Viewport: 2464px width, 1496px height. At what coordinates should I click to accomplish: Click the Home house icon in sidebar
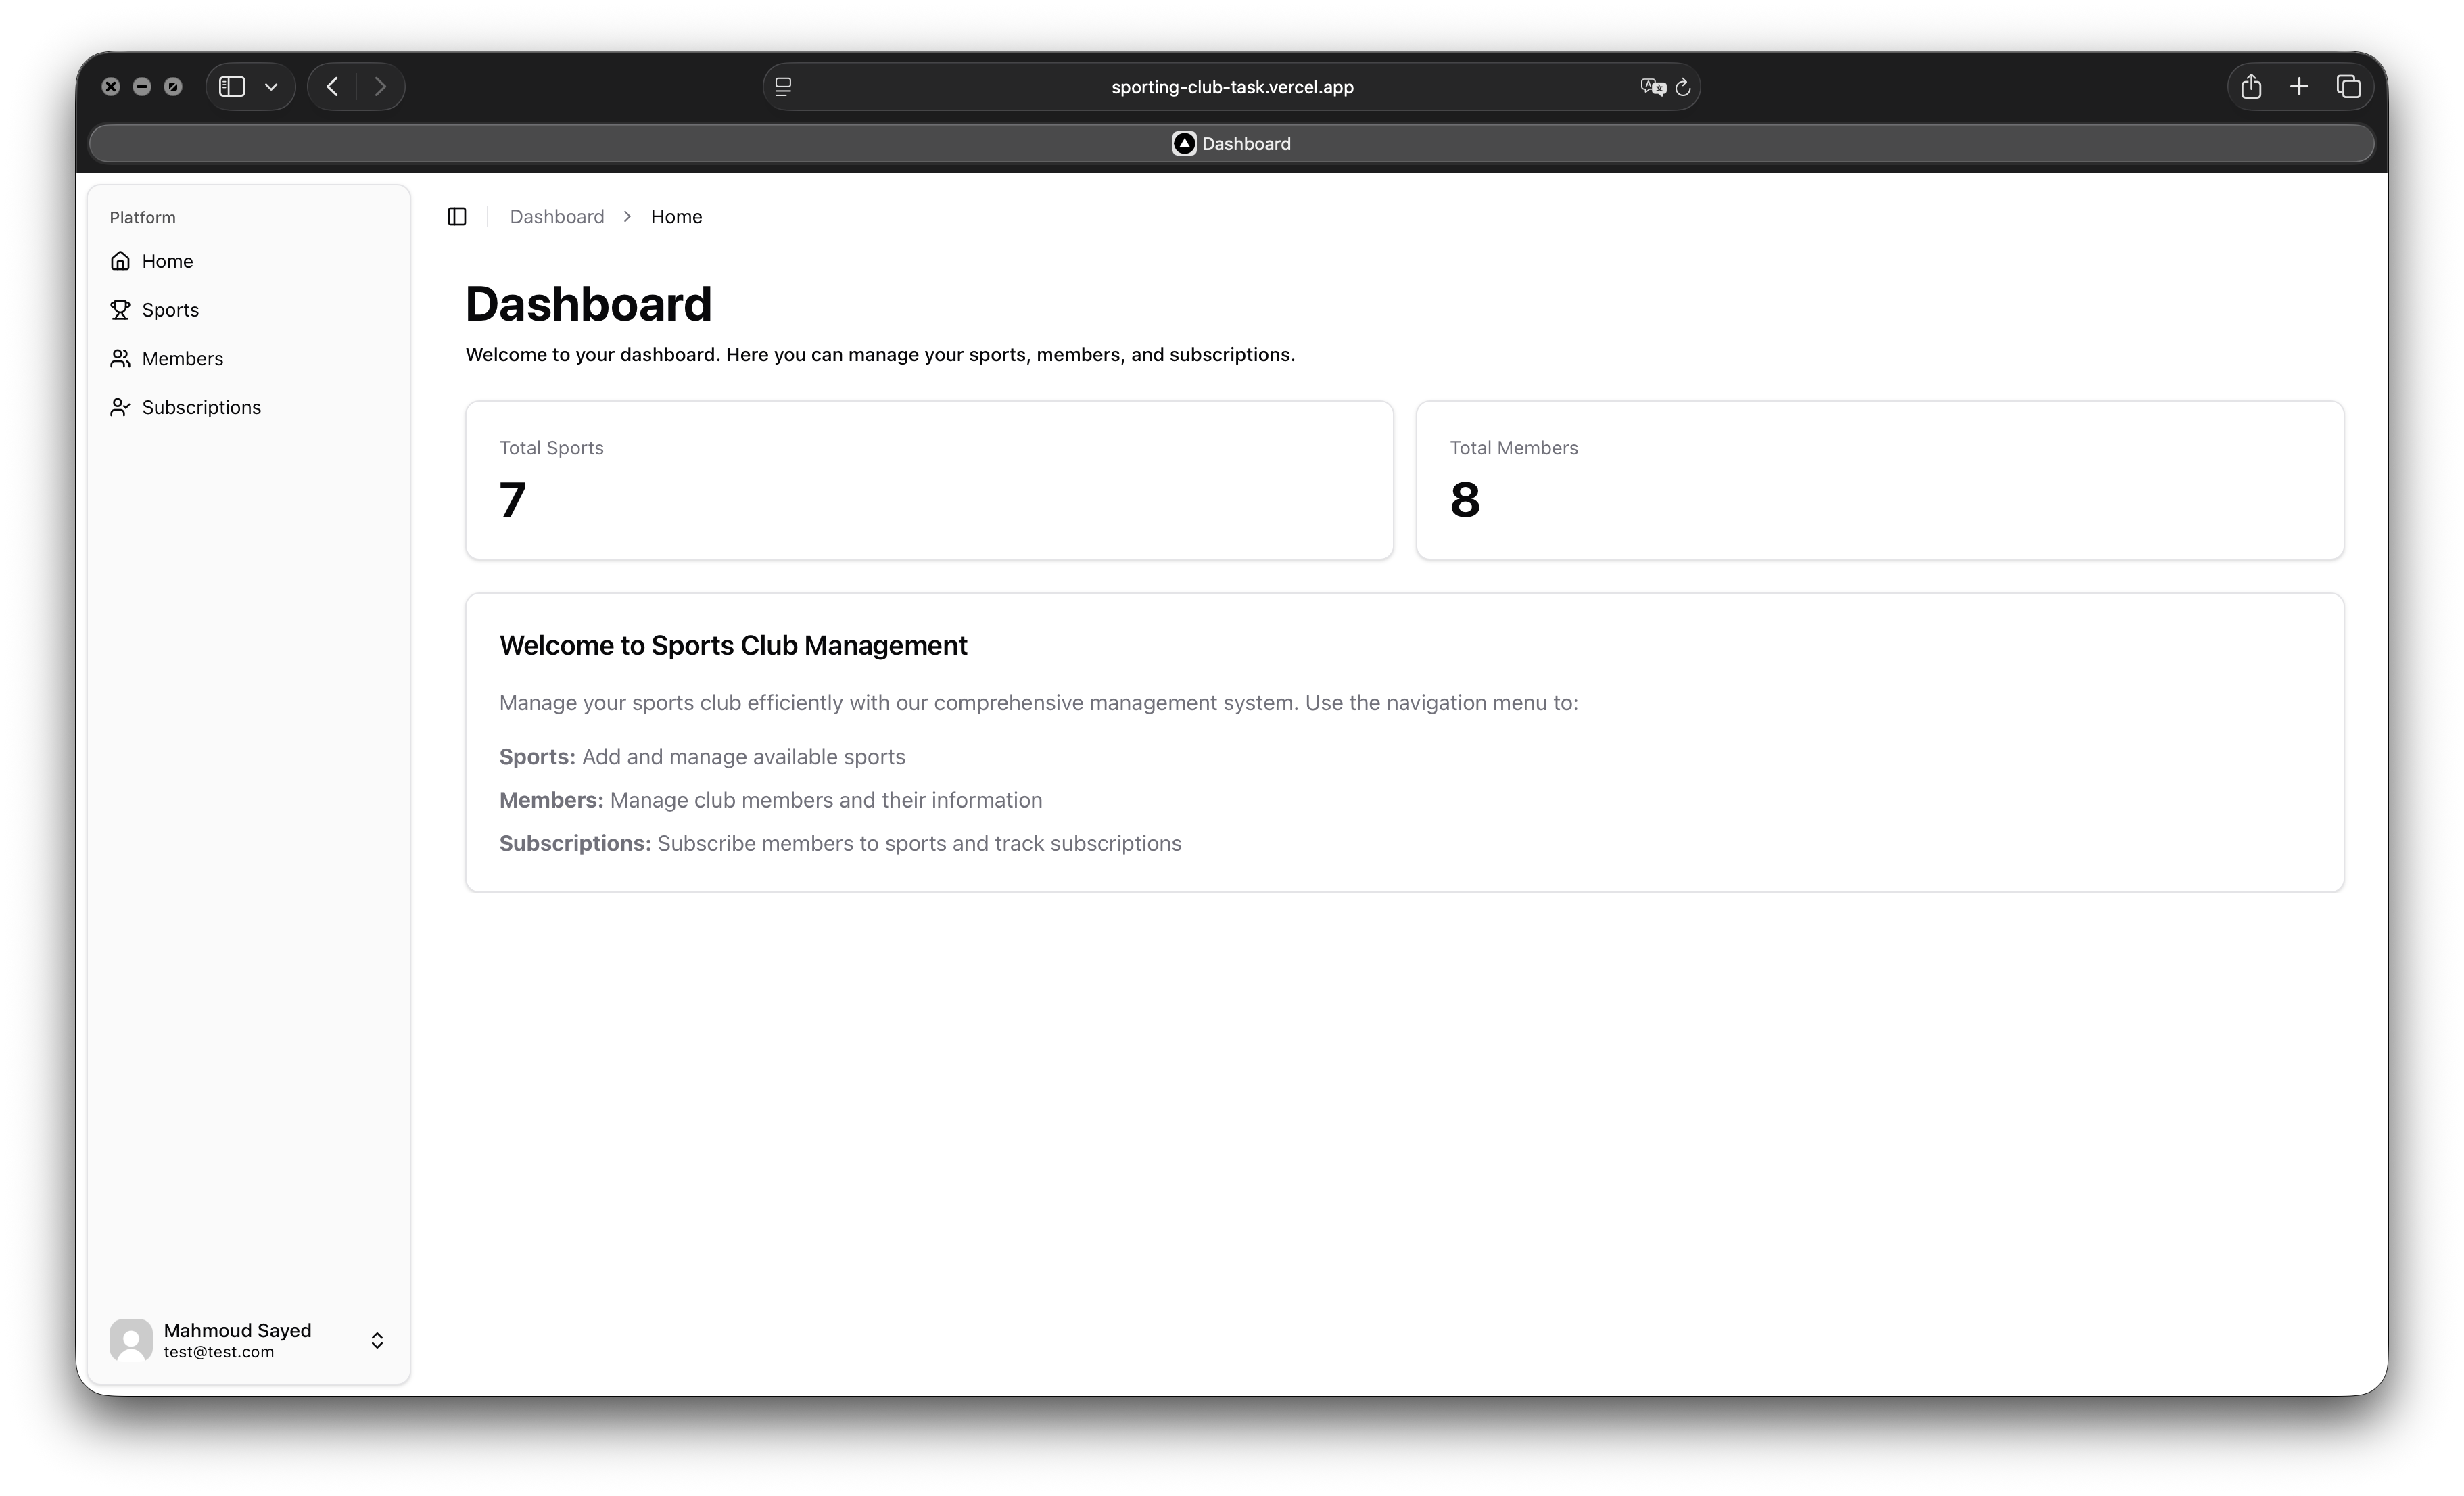point(120,261)
